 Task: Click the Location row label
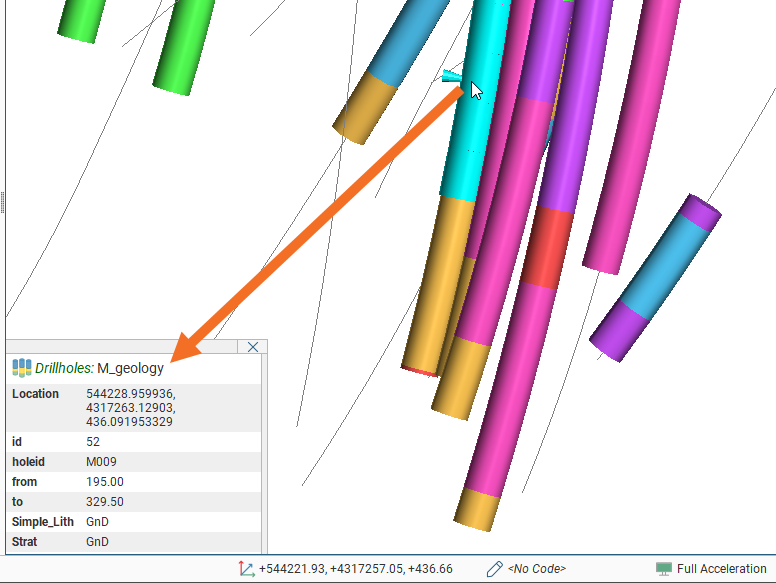tap(36, 394)
